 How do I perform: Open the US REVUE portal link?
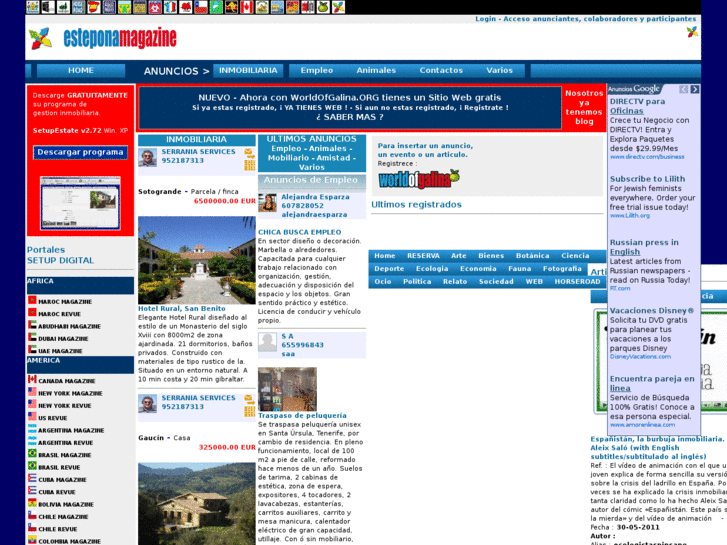click(52, 418)
